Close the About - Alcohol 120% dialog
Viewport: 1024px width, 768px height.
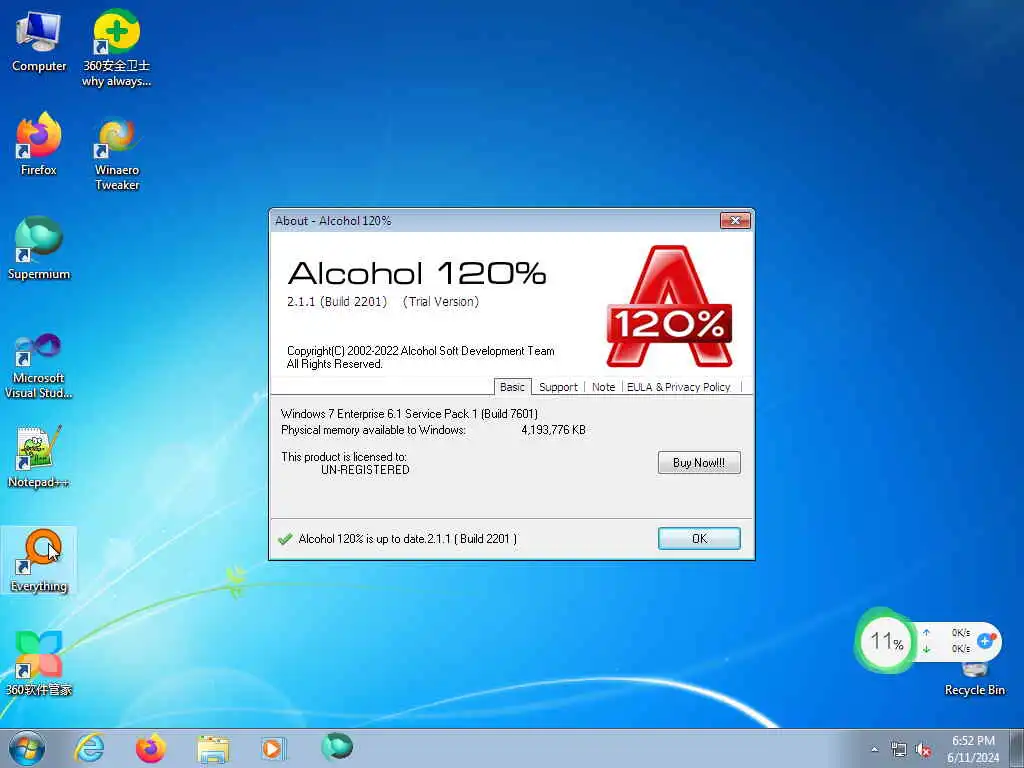click(x=735, y=221)
